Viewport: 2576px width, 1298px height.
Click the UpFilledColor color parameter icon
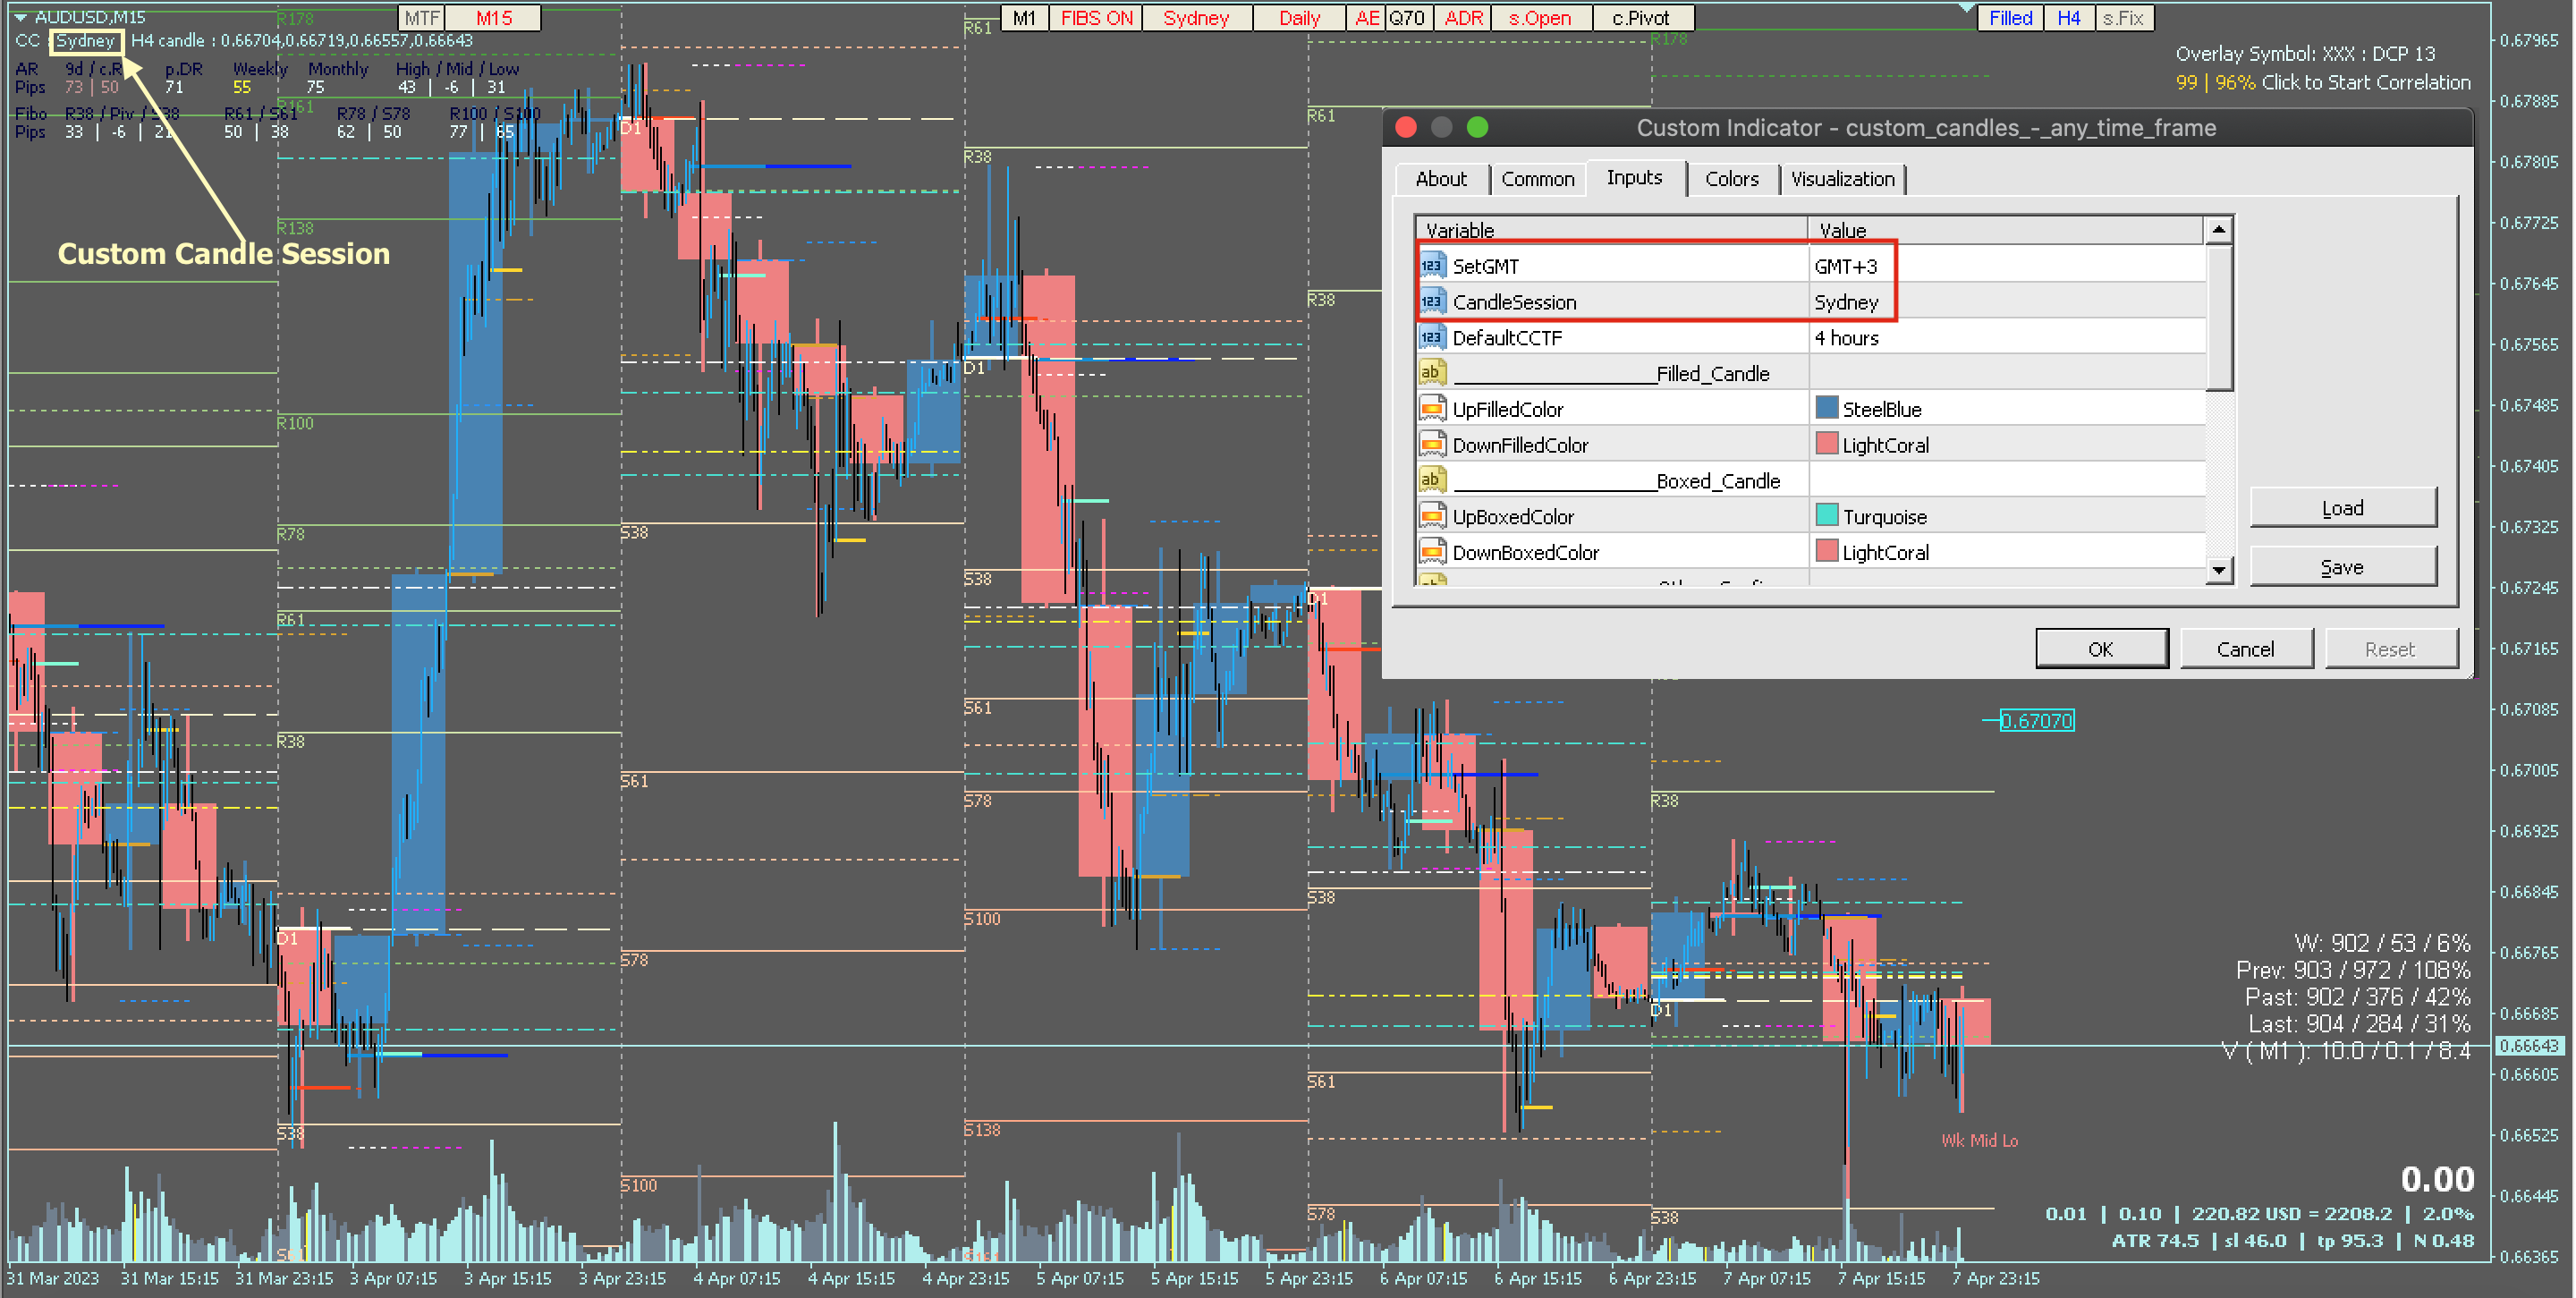click(1432, 409)
